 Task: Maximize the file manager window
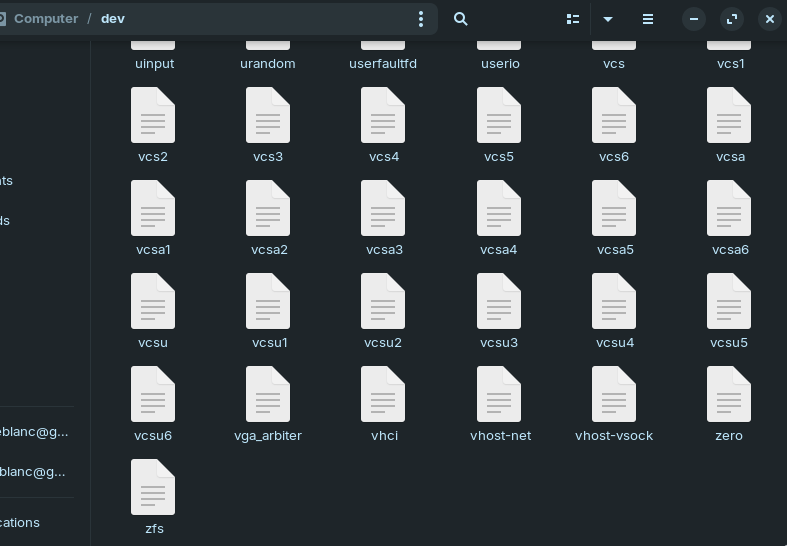tap(732, 19)
